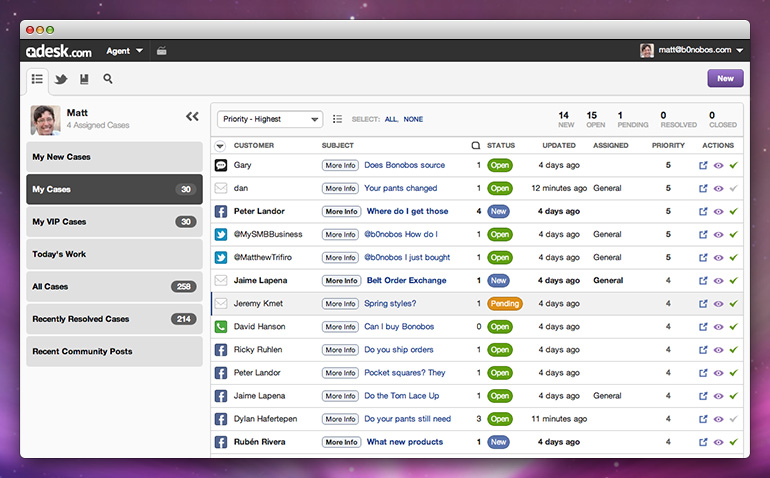Resolve @MatthewTrifiro case with green checkmark
Viewport: 770px width, 478px height.
[x=734, y=257]
